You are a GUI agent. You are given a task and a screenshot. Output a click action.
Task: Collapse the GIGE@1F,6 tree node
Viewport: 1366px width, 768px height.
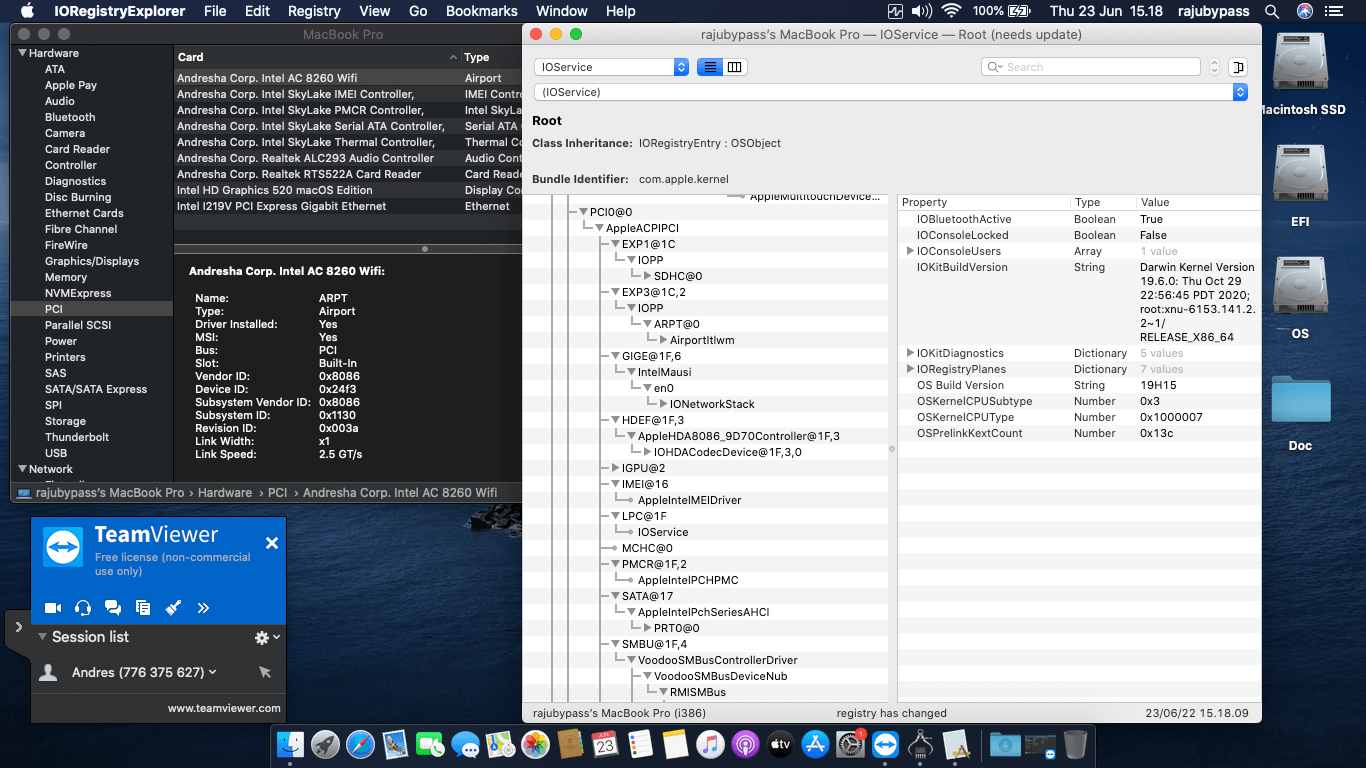pyautogui.click(x=615, y=356)
